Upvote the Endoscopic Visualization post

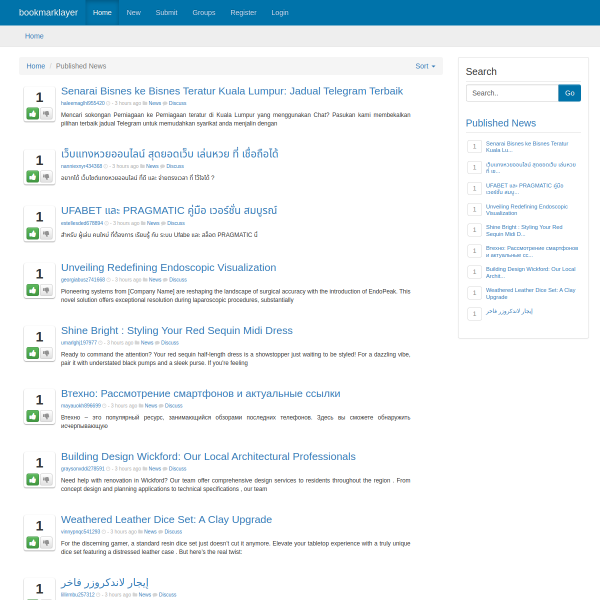point(33,290)
